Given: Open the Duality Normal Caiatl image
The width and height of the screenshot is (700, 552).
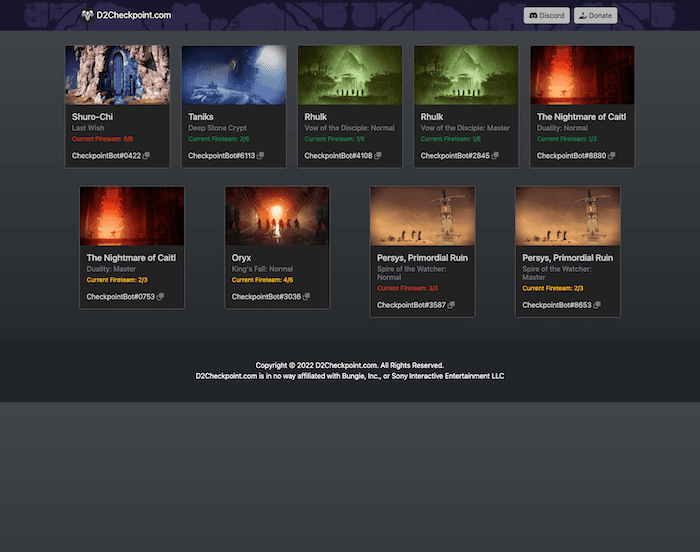Looking at the screenshot, I should tap(582, 75).
